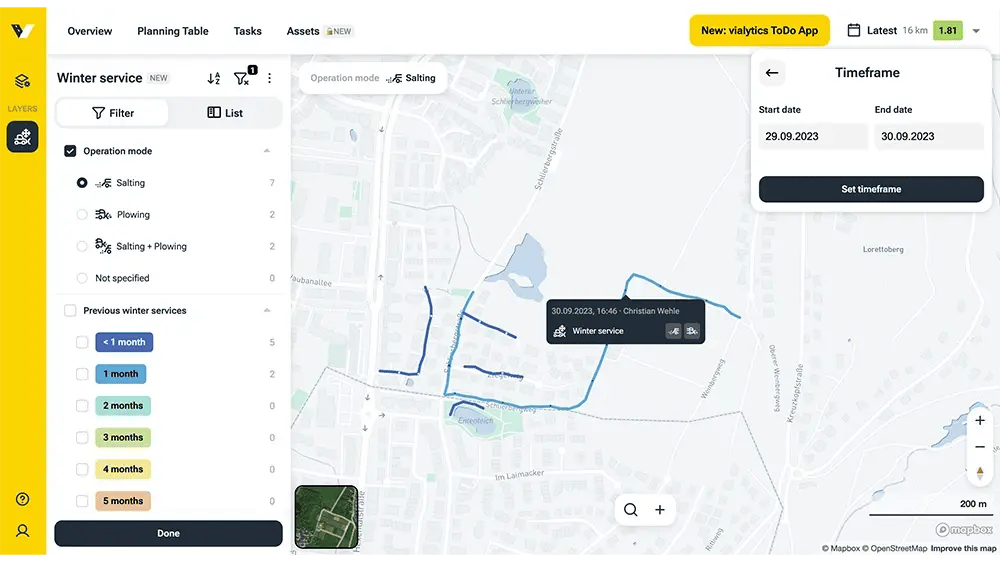Click the 2 months teal color tag

pyautogui.click(x=123, y=406)
